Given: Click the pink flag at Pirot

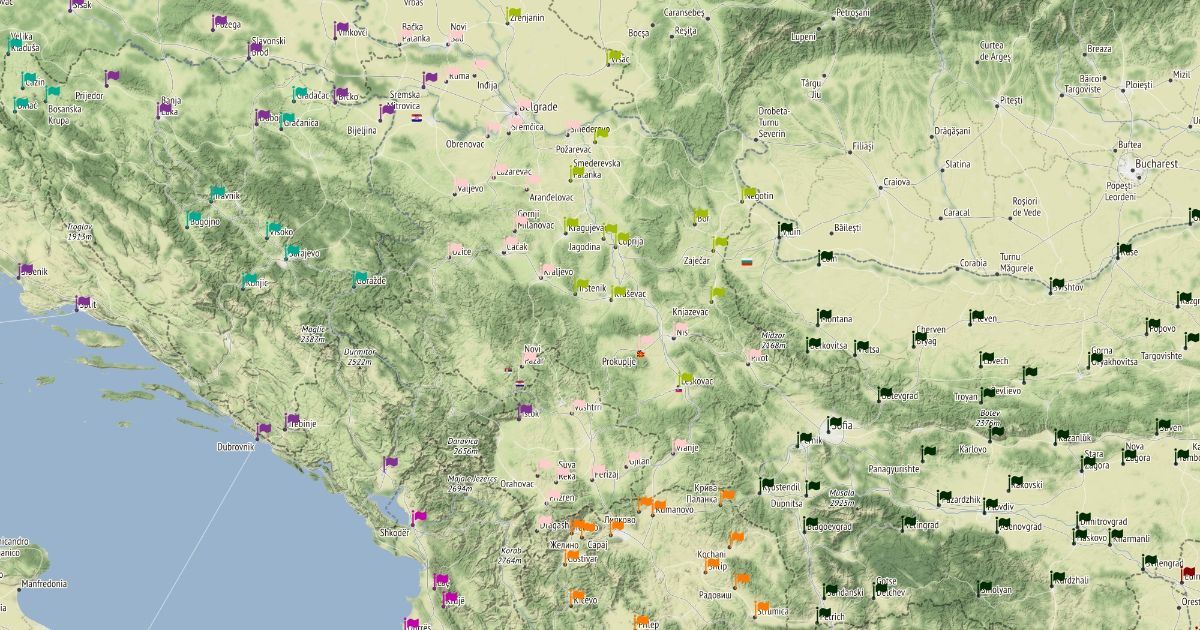Looking at the screenshot, I should click(x=754, y=355).
